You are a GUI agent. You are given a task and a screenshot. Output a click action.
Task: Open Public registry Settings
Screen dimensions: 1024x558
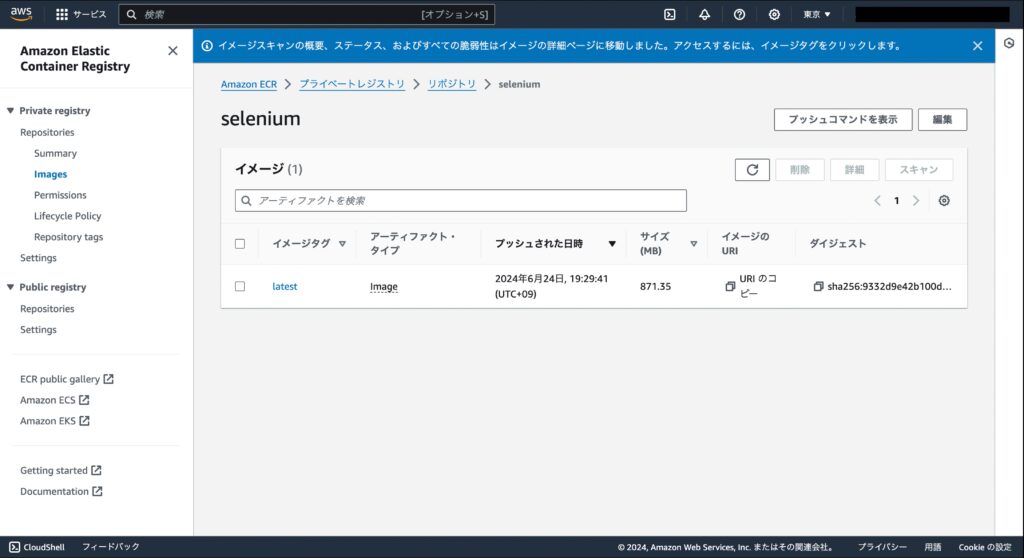pyautogui.click(x=38, y=329)
